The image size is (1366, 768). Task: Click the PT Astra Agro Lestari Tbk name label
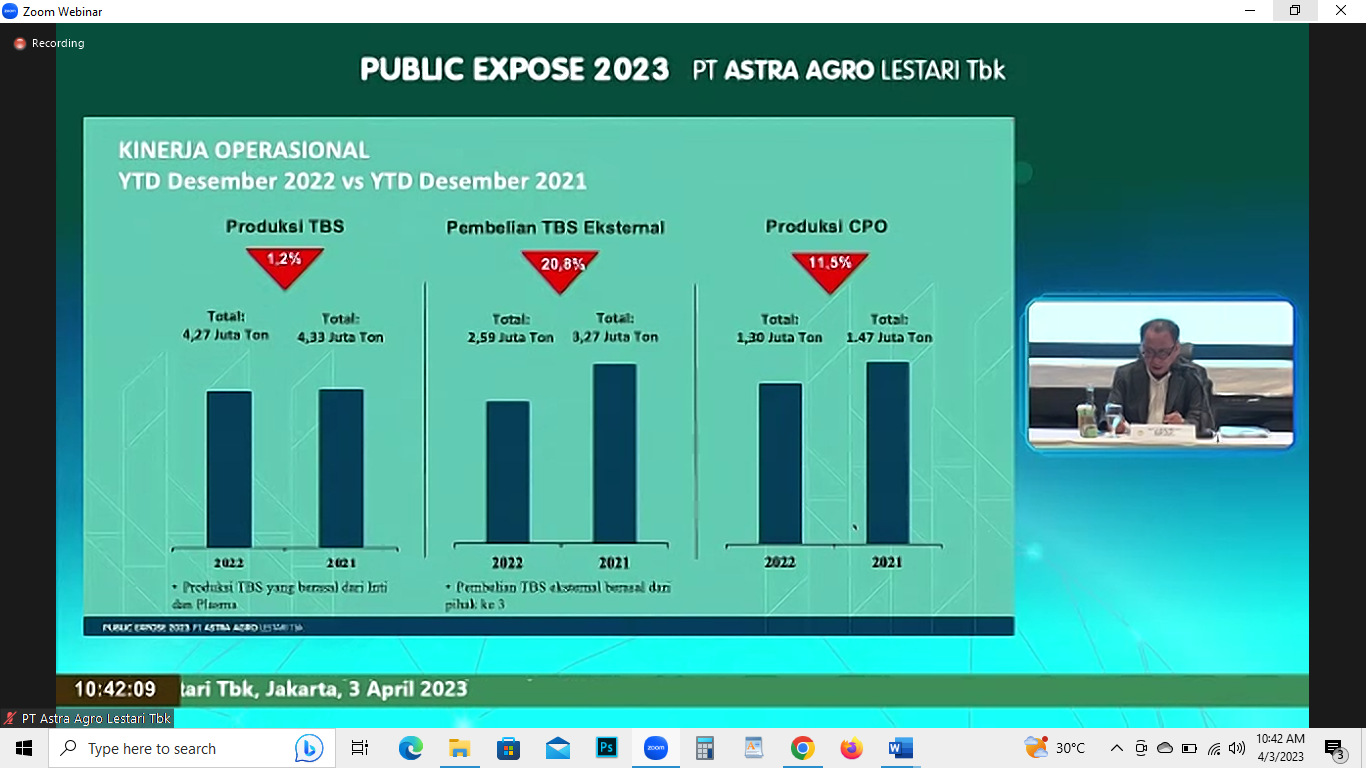tap(96, 719)
